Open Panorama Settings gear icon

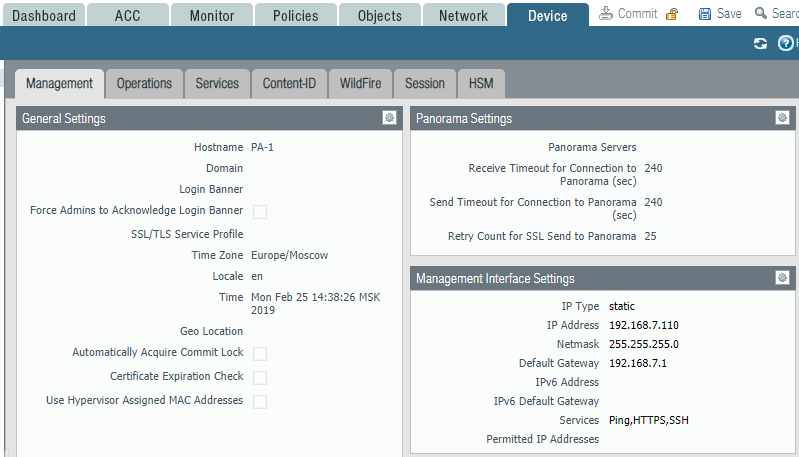pyautogui.click(x=782, y=118)
